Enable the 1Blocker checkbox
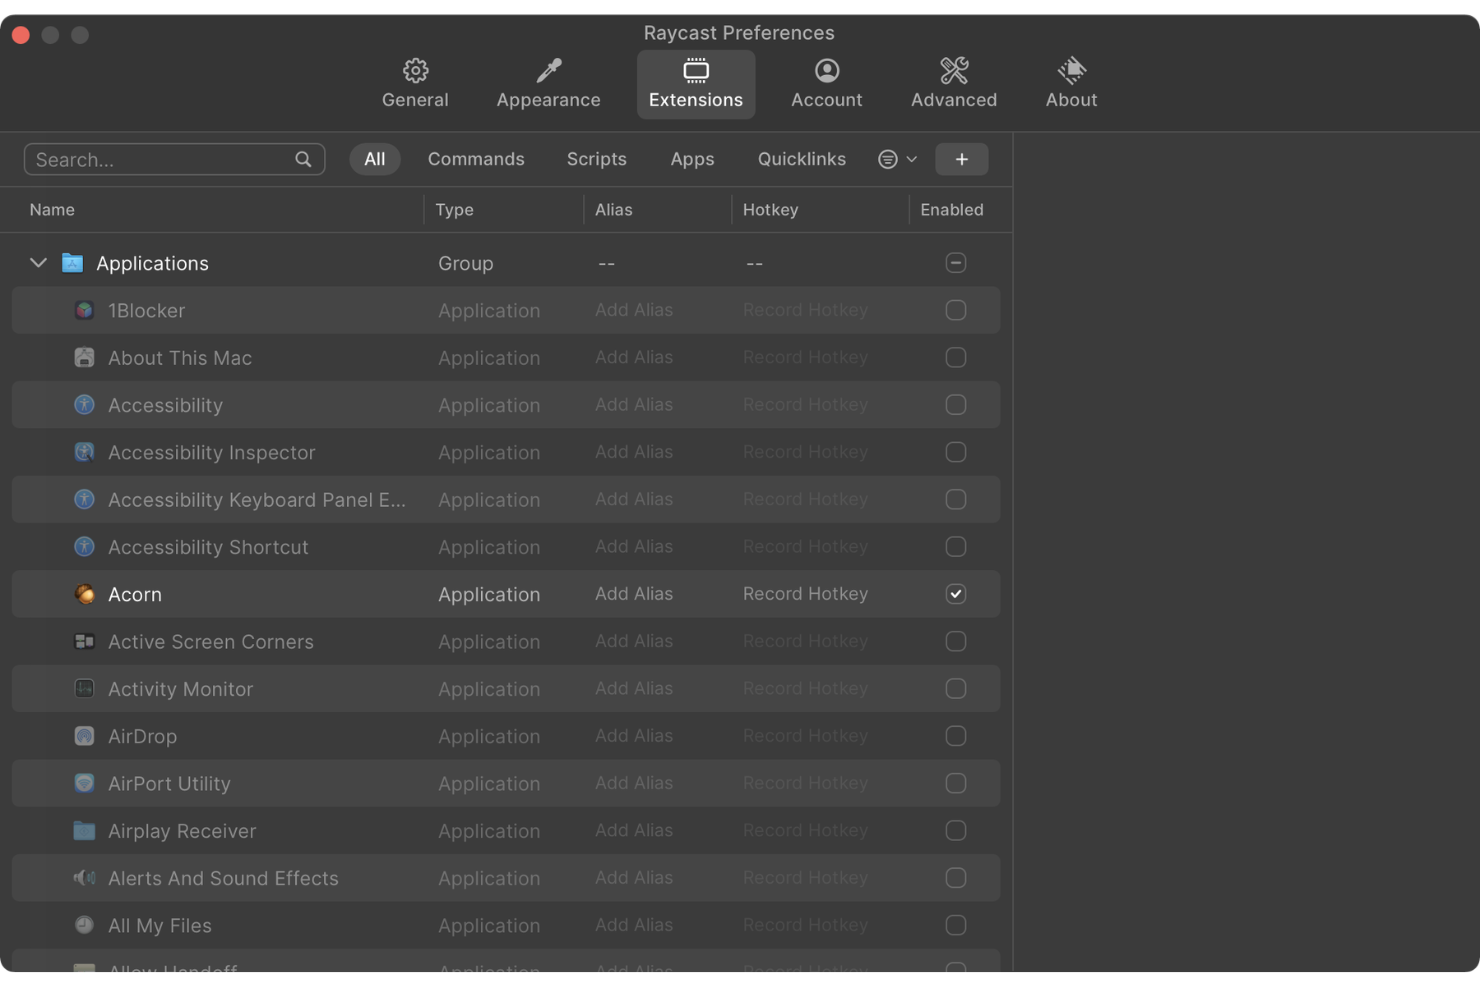 (x=956, y=310)
